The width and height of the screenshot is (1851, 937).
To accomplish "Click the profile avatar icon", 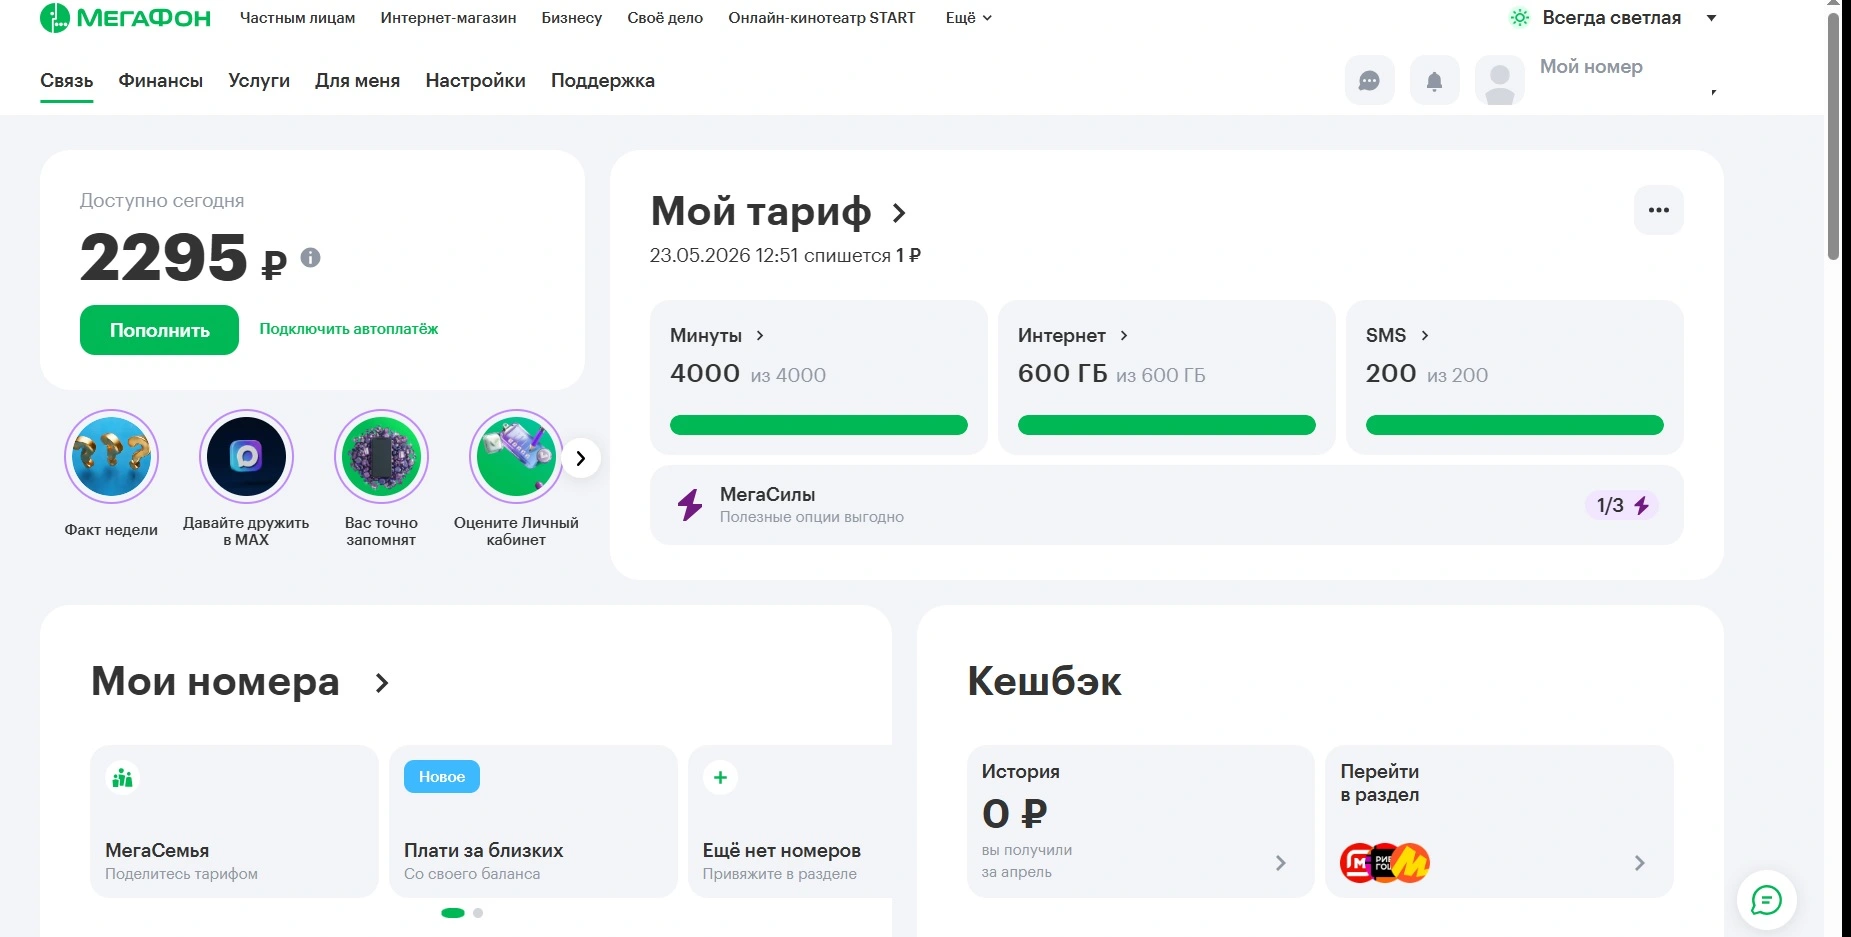I will (x=1499, y=81).
